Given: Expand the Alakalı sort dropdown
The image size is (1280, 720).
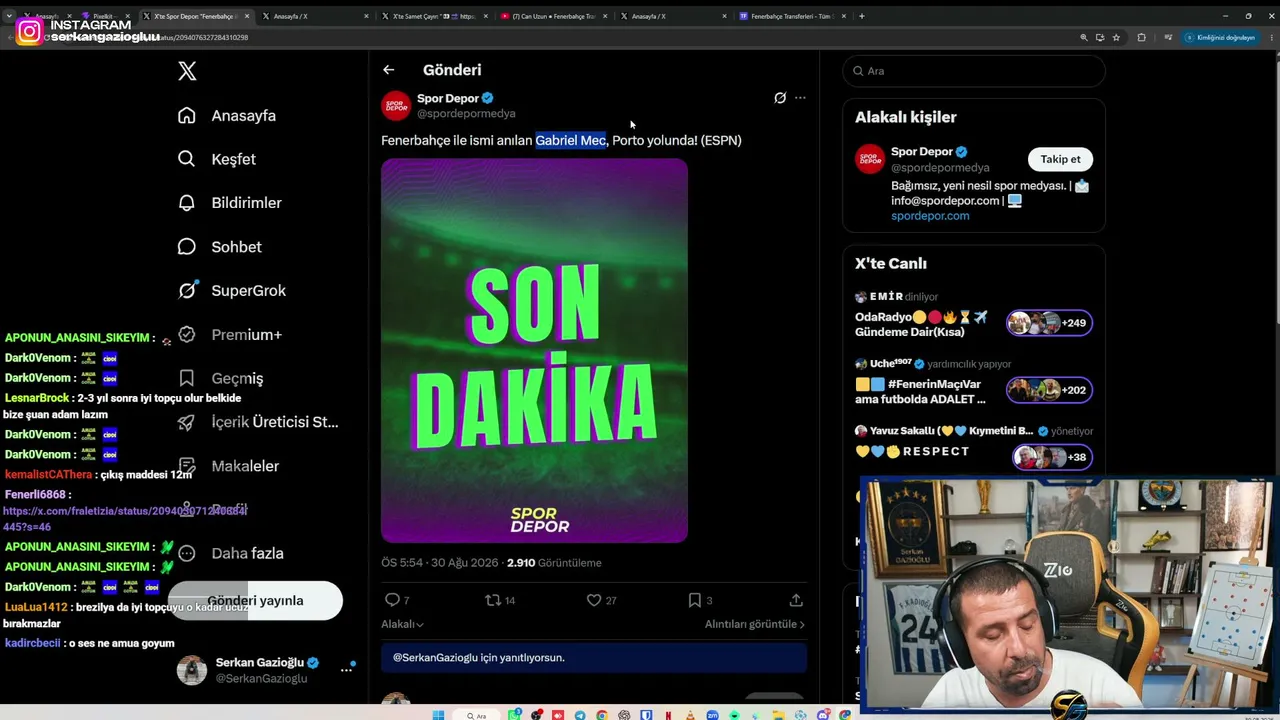Looking at the screenshot, I should click(402, 624).
